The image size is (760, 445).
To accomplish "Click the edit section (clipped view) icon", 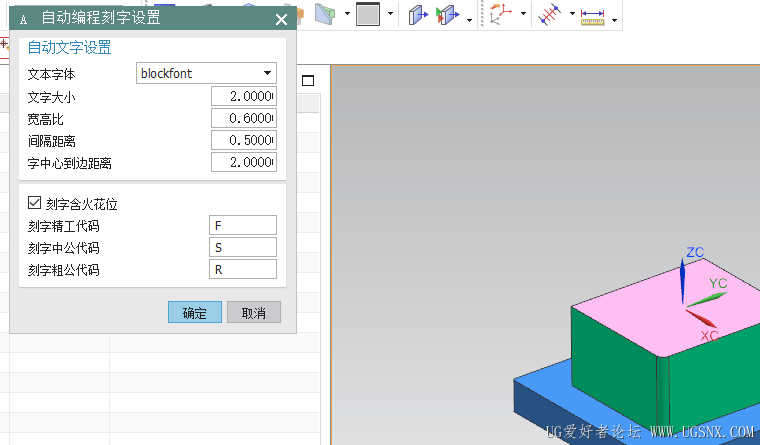I will point(325,15).
